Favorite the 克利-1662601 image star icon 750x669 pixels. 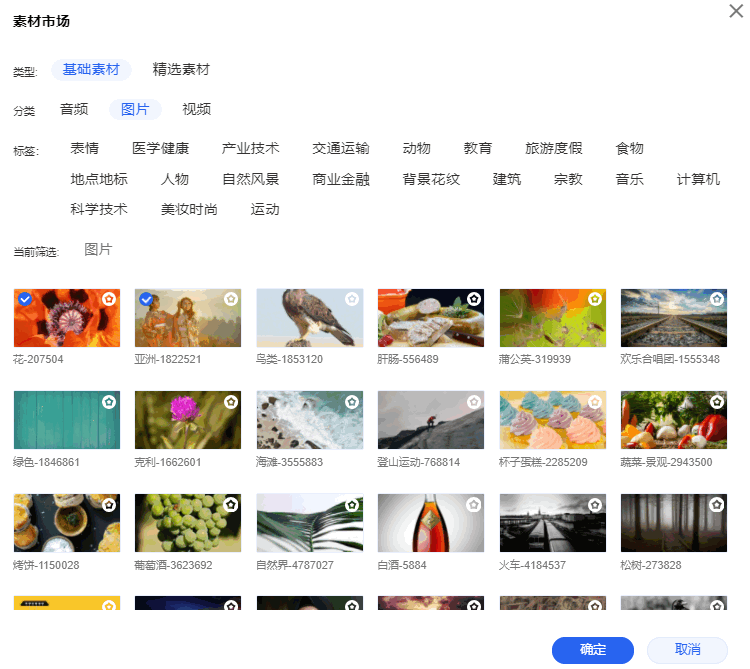pos(231,402)
